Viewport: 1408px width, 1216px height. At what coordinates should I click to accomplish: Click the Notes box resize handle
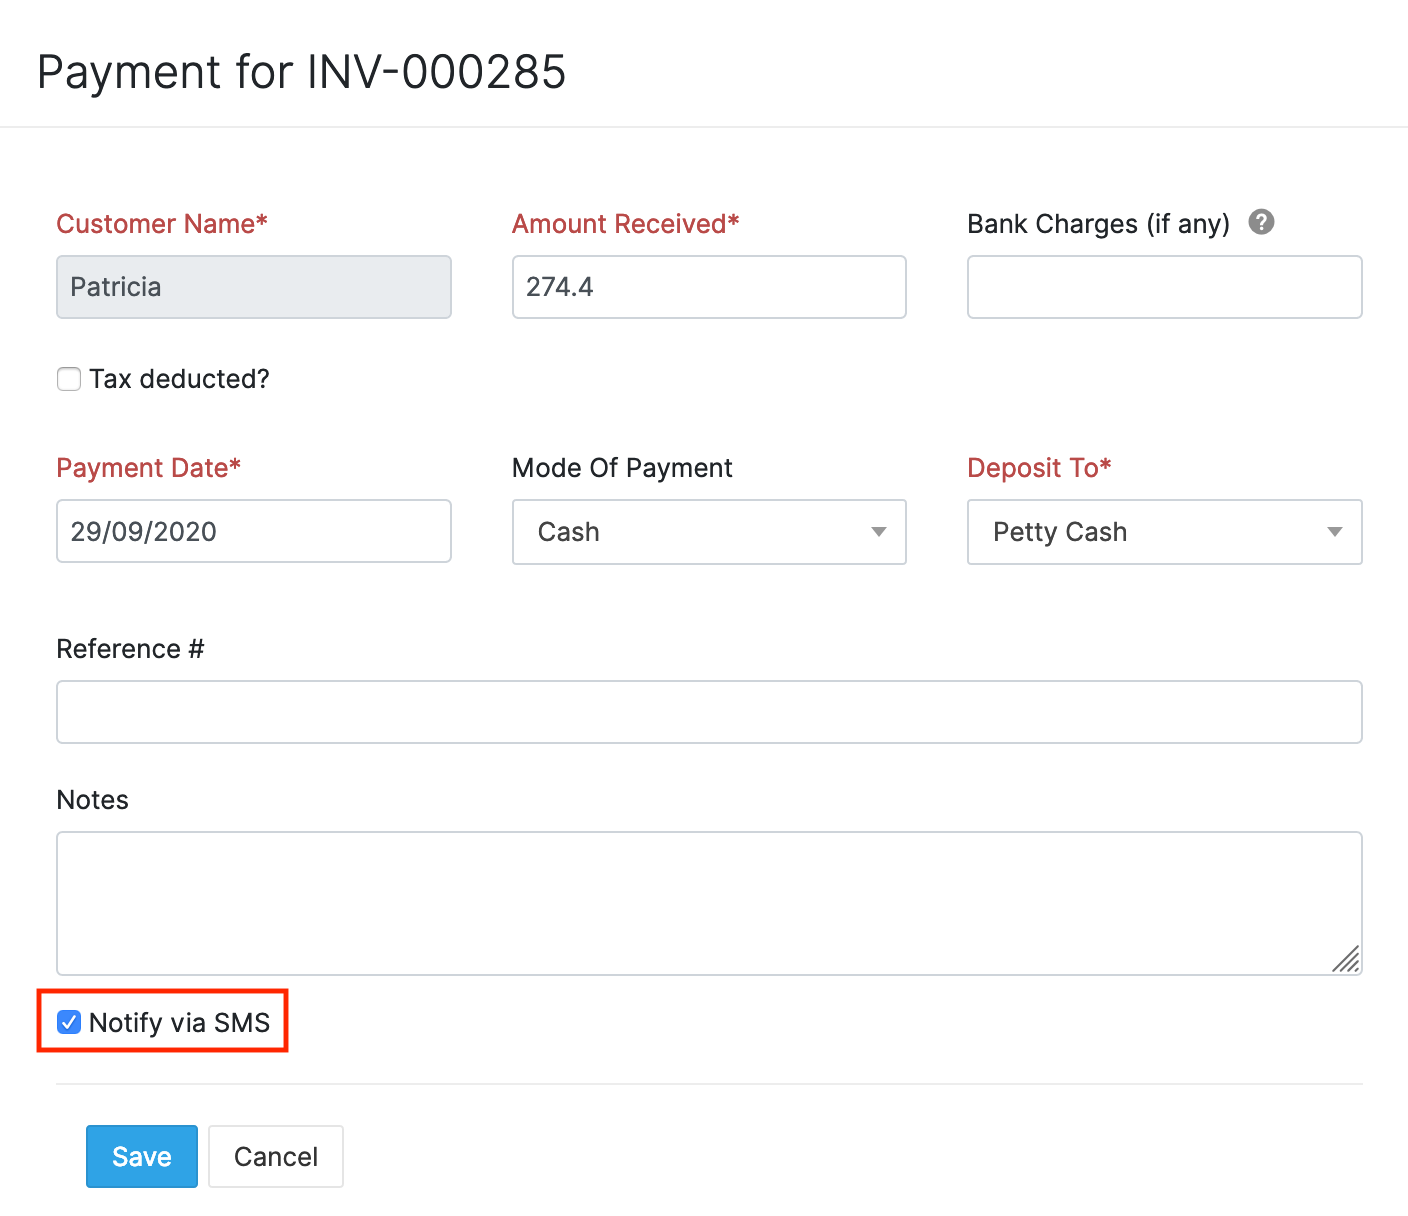(1346, 959)
